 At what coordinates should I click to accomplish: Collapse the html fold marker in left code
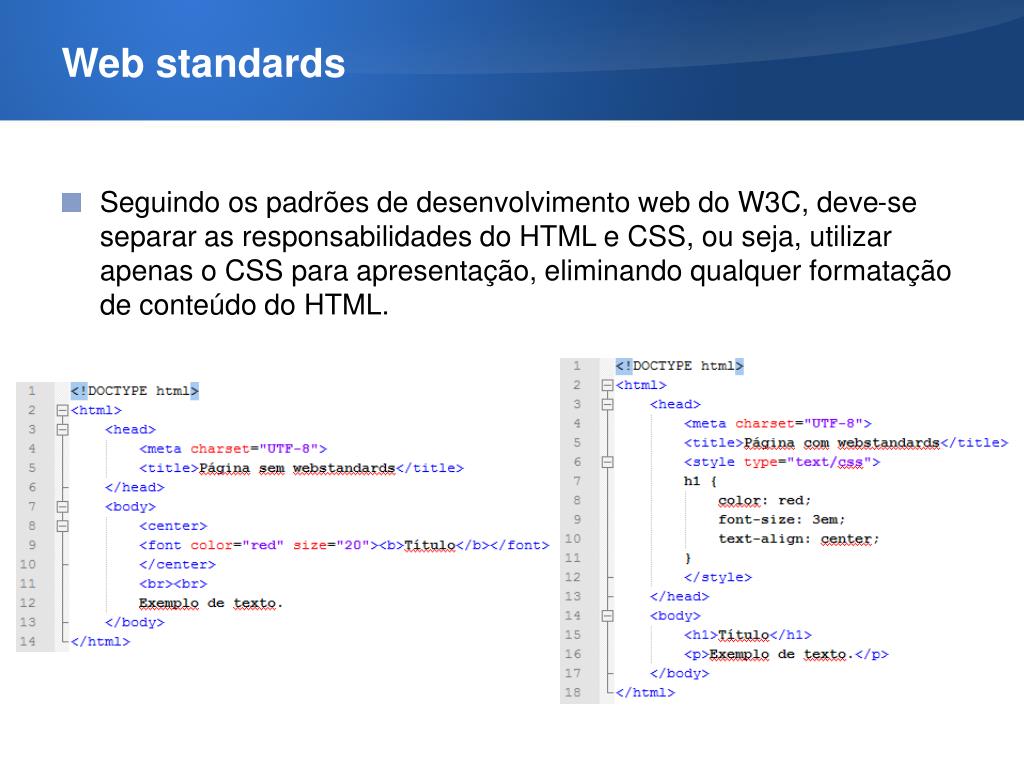coord(63,410)
